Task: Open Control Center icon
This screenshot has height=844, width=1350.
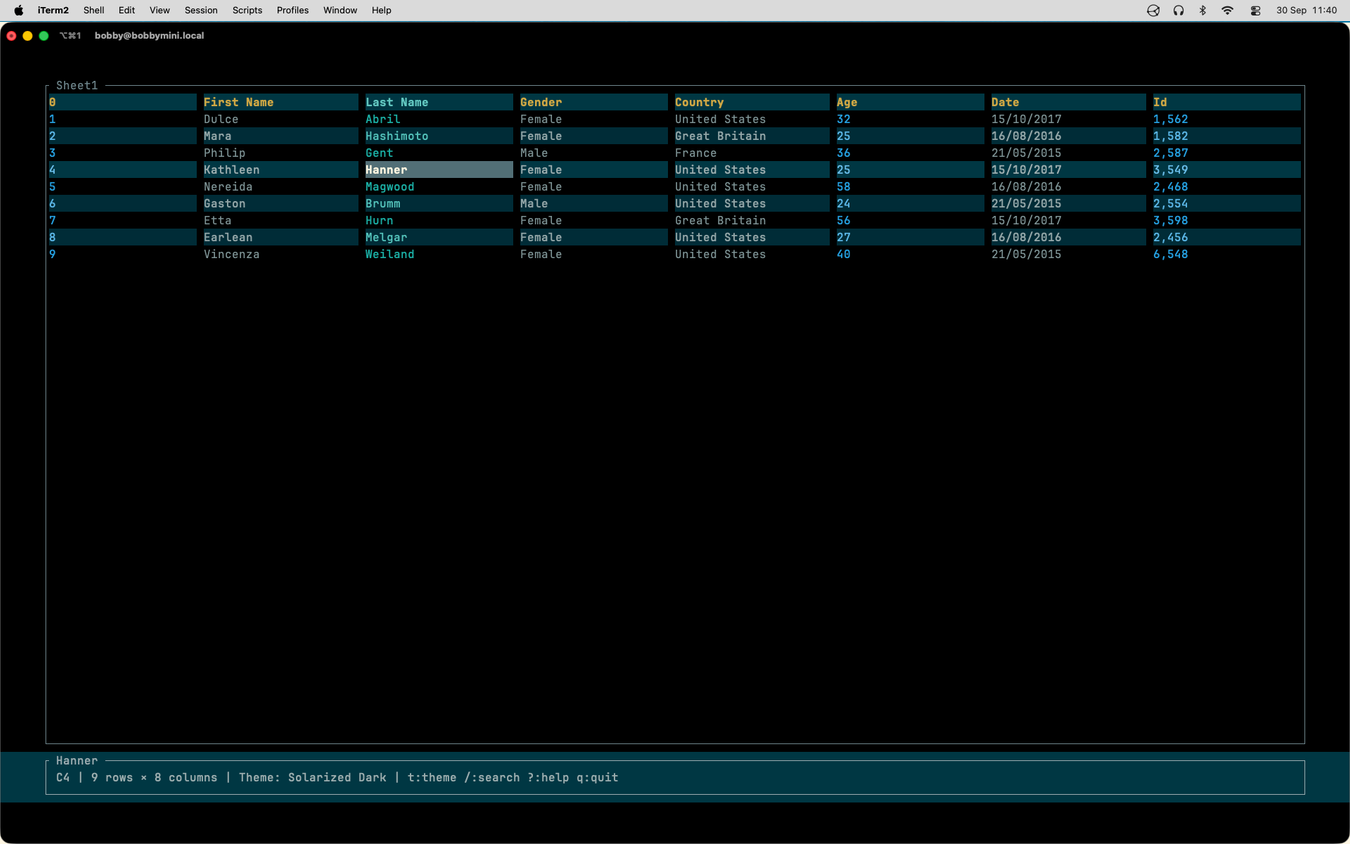Action: (1255, 10)
